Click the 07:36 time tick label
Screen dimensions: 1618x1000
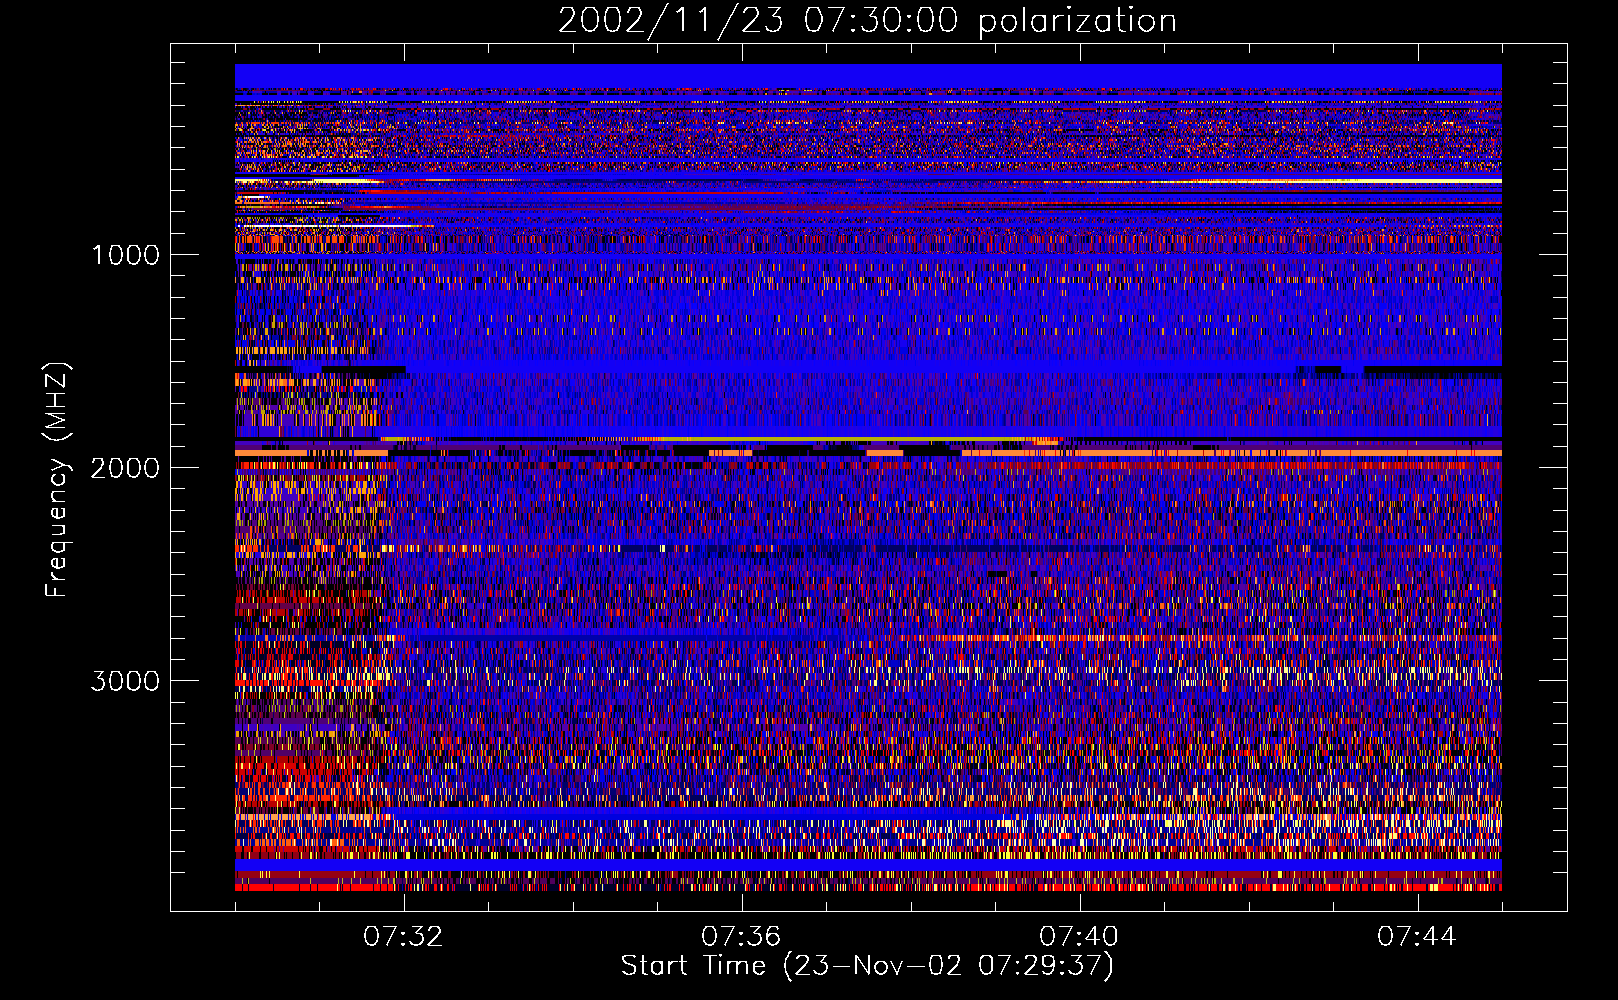(741, 937)
